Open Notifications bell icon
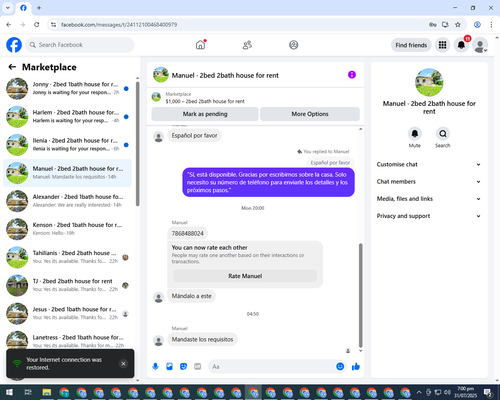Viewport: 500px width, 400px height. [461, 45]
